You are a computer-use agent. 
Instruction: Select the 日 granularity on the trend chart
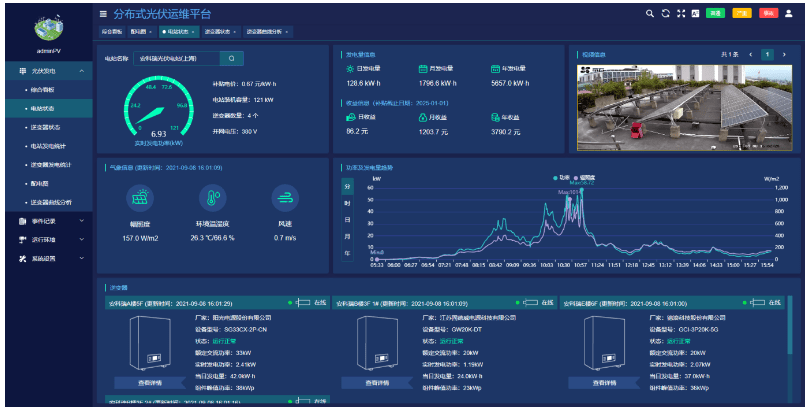pyautogui.click(x=347, y=220)
